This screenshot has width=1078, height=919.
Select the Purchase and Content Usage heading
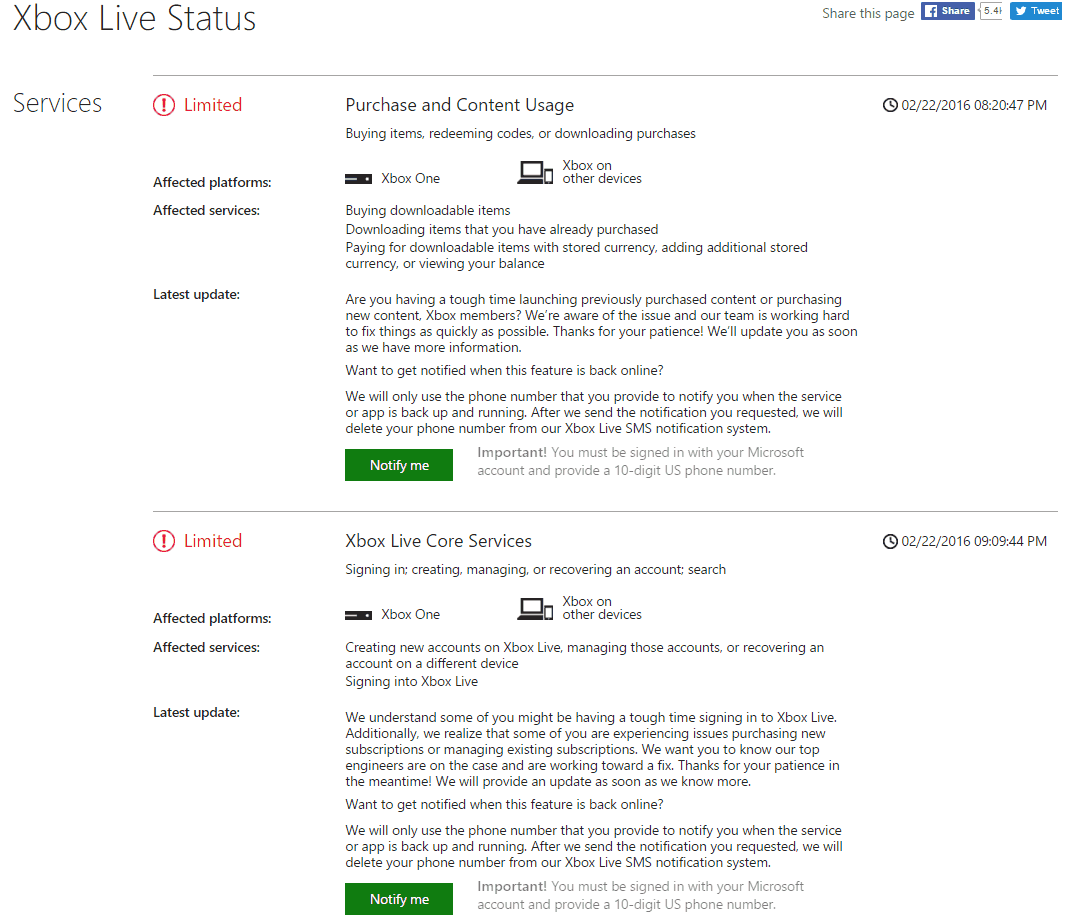(459, 105)
